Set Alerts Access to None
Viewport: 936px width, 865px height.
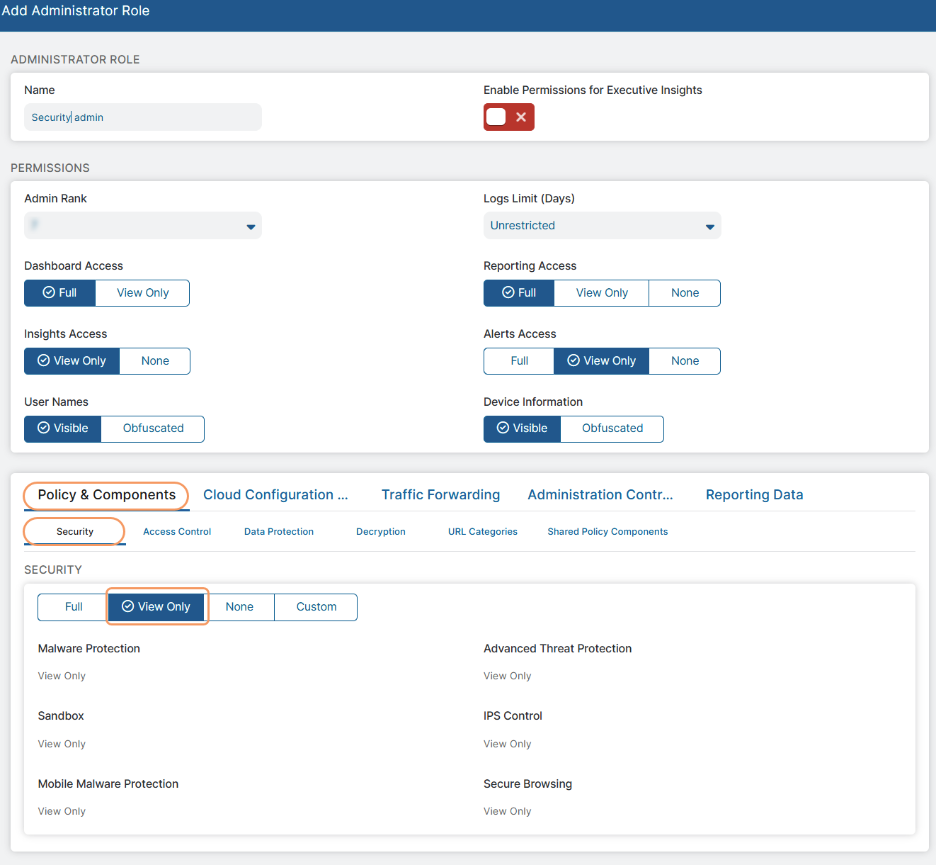pyautogui.click(x=685, y=361)
